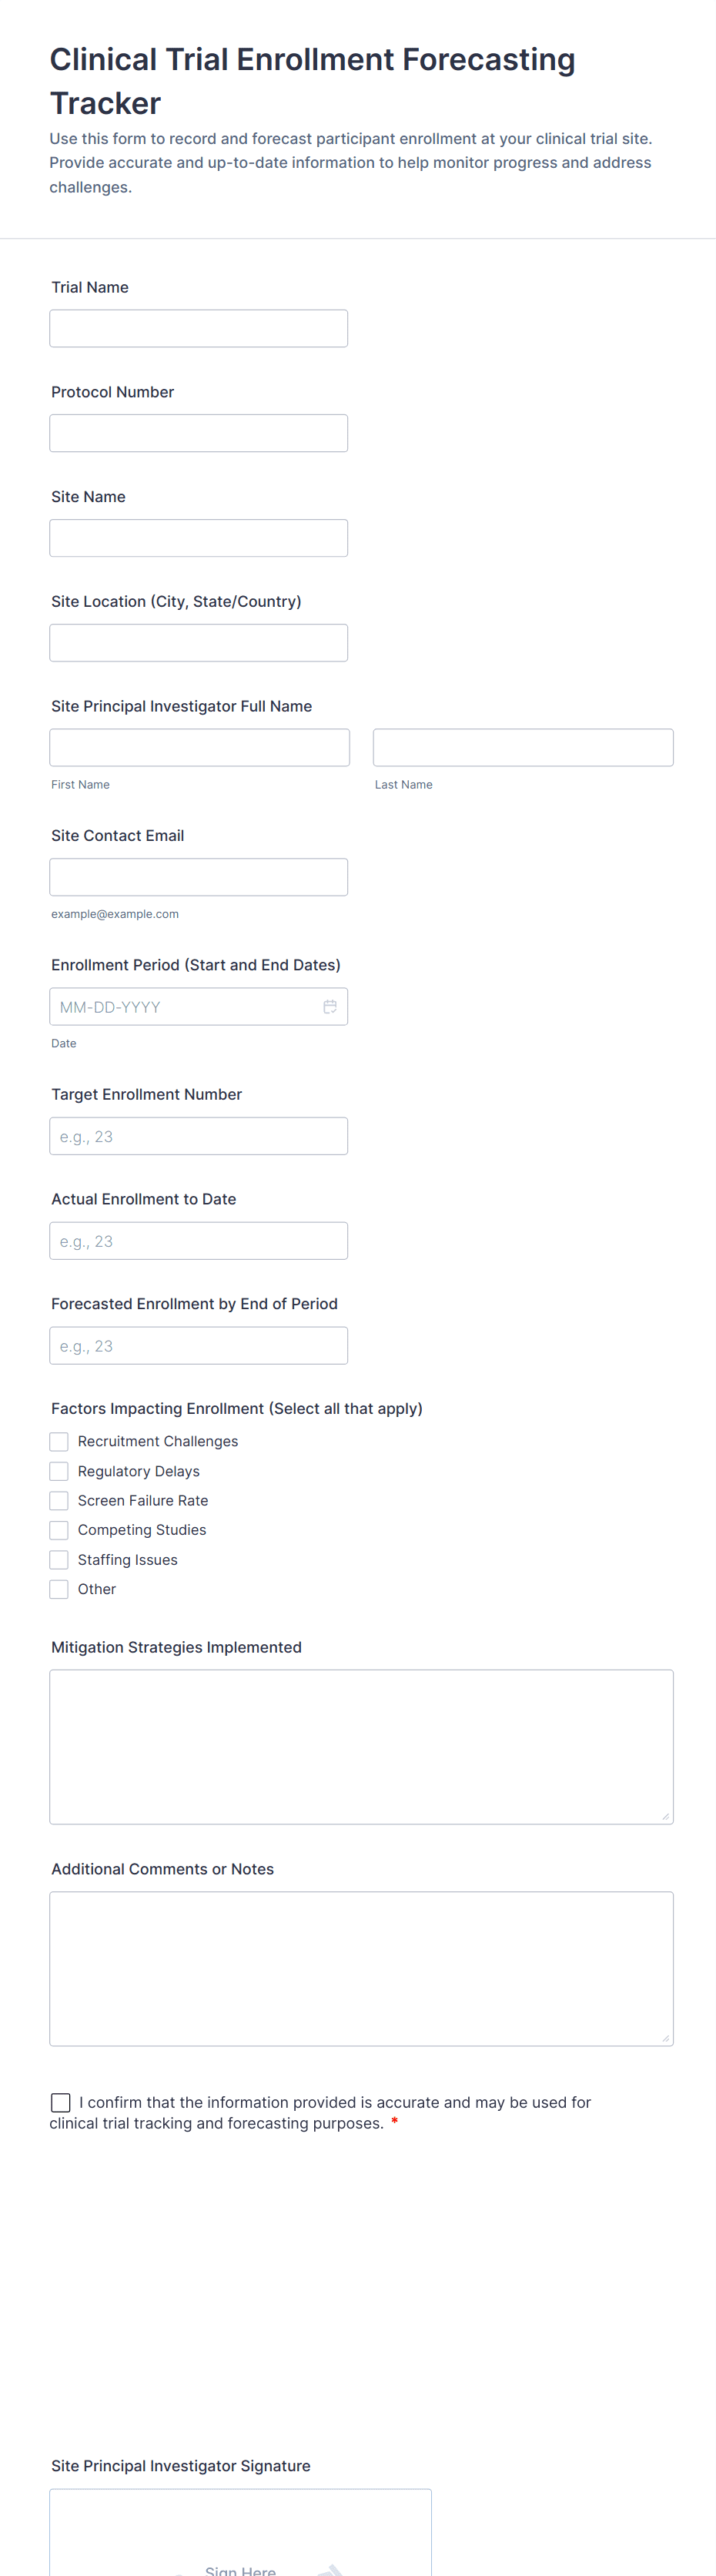
Task: Click the investigator Last Name field
Action: coord(523,748)
